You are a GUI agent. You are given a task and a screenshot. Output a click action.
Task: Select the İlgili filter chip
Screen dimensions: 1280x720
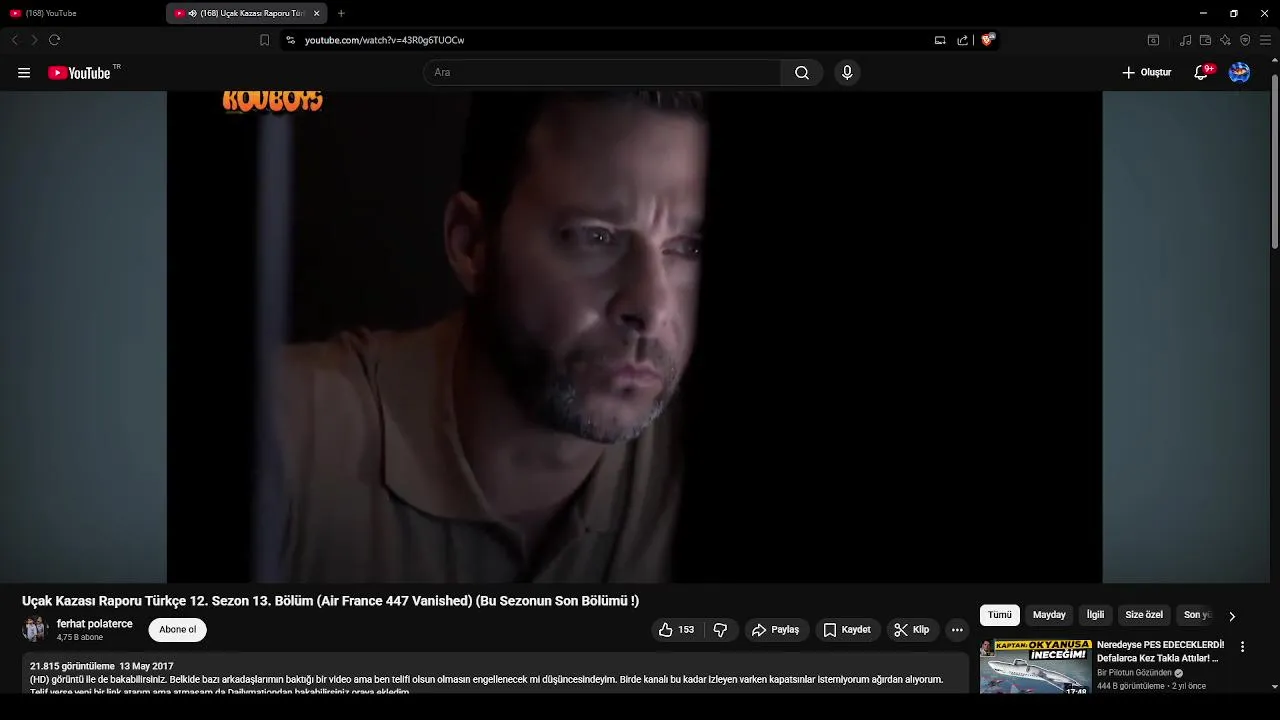(x=1095, y=615)
